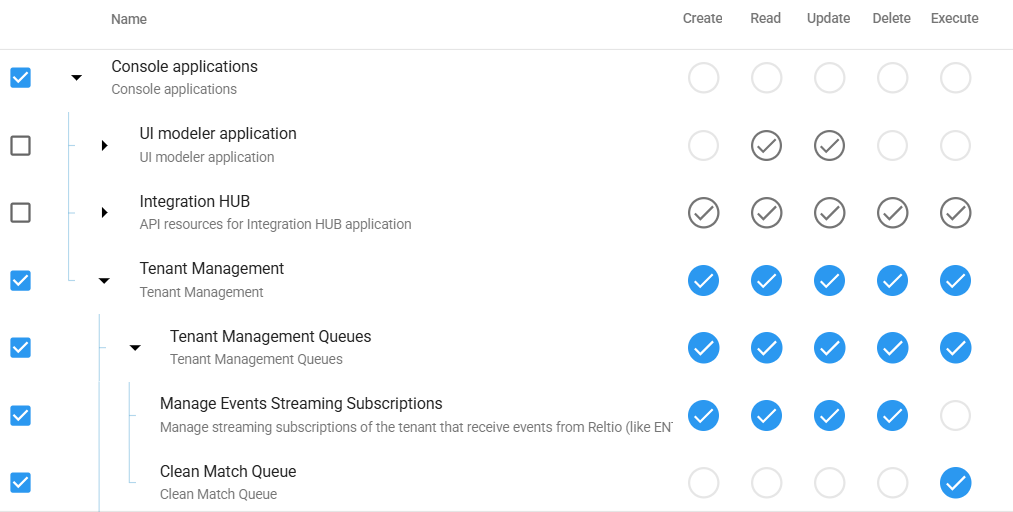
Task: Check the Integration HUB row checkbox
Action: (20, 213)
